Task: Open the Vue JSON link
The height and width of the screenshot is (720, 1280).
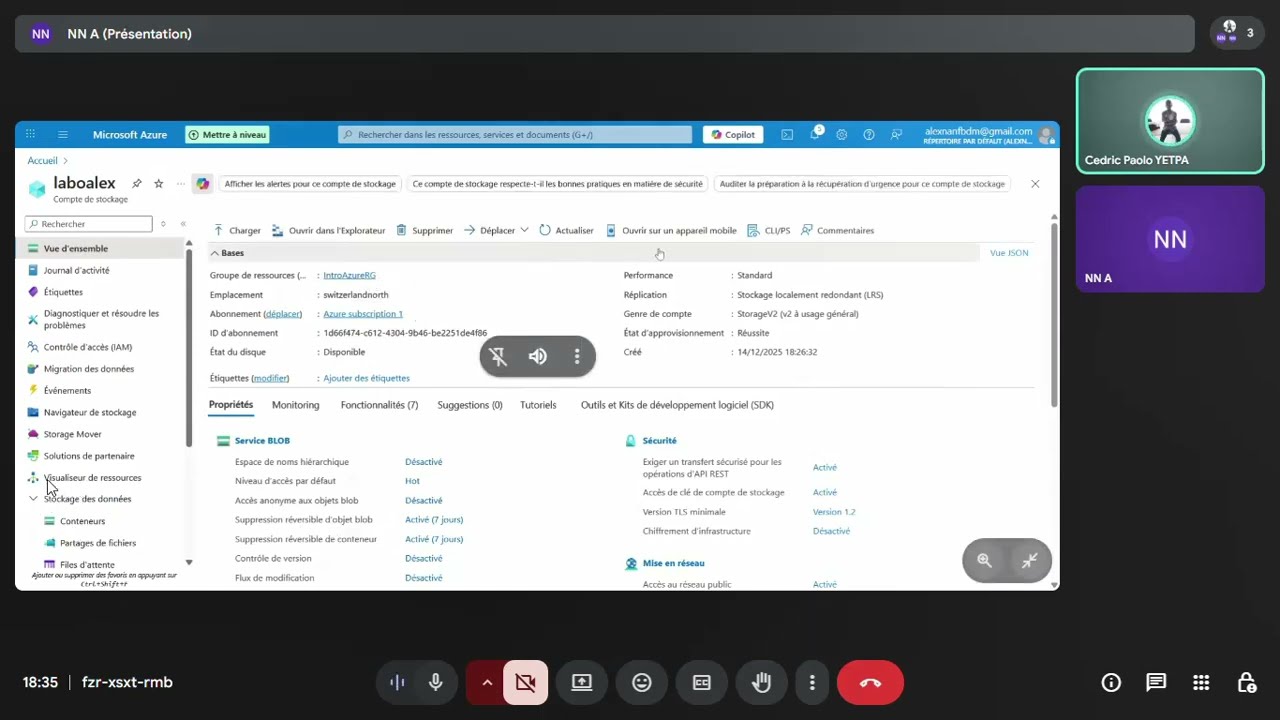Action: (x=1009, y=253)
